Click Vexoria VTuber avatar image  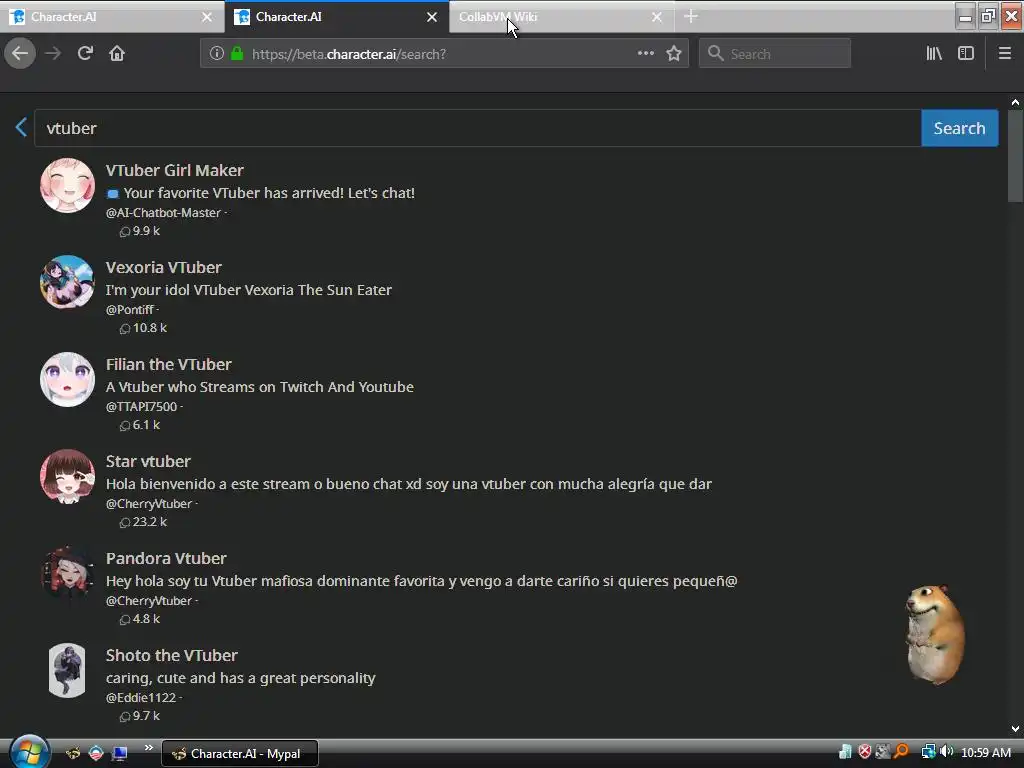[67, 282]
